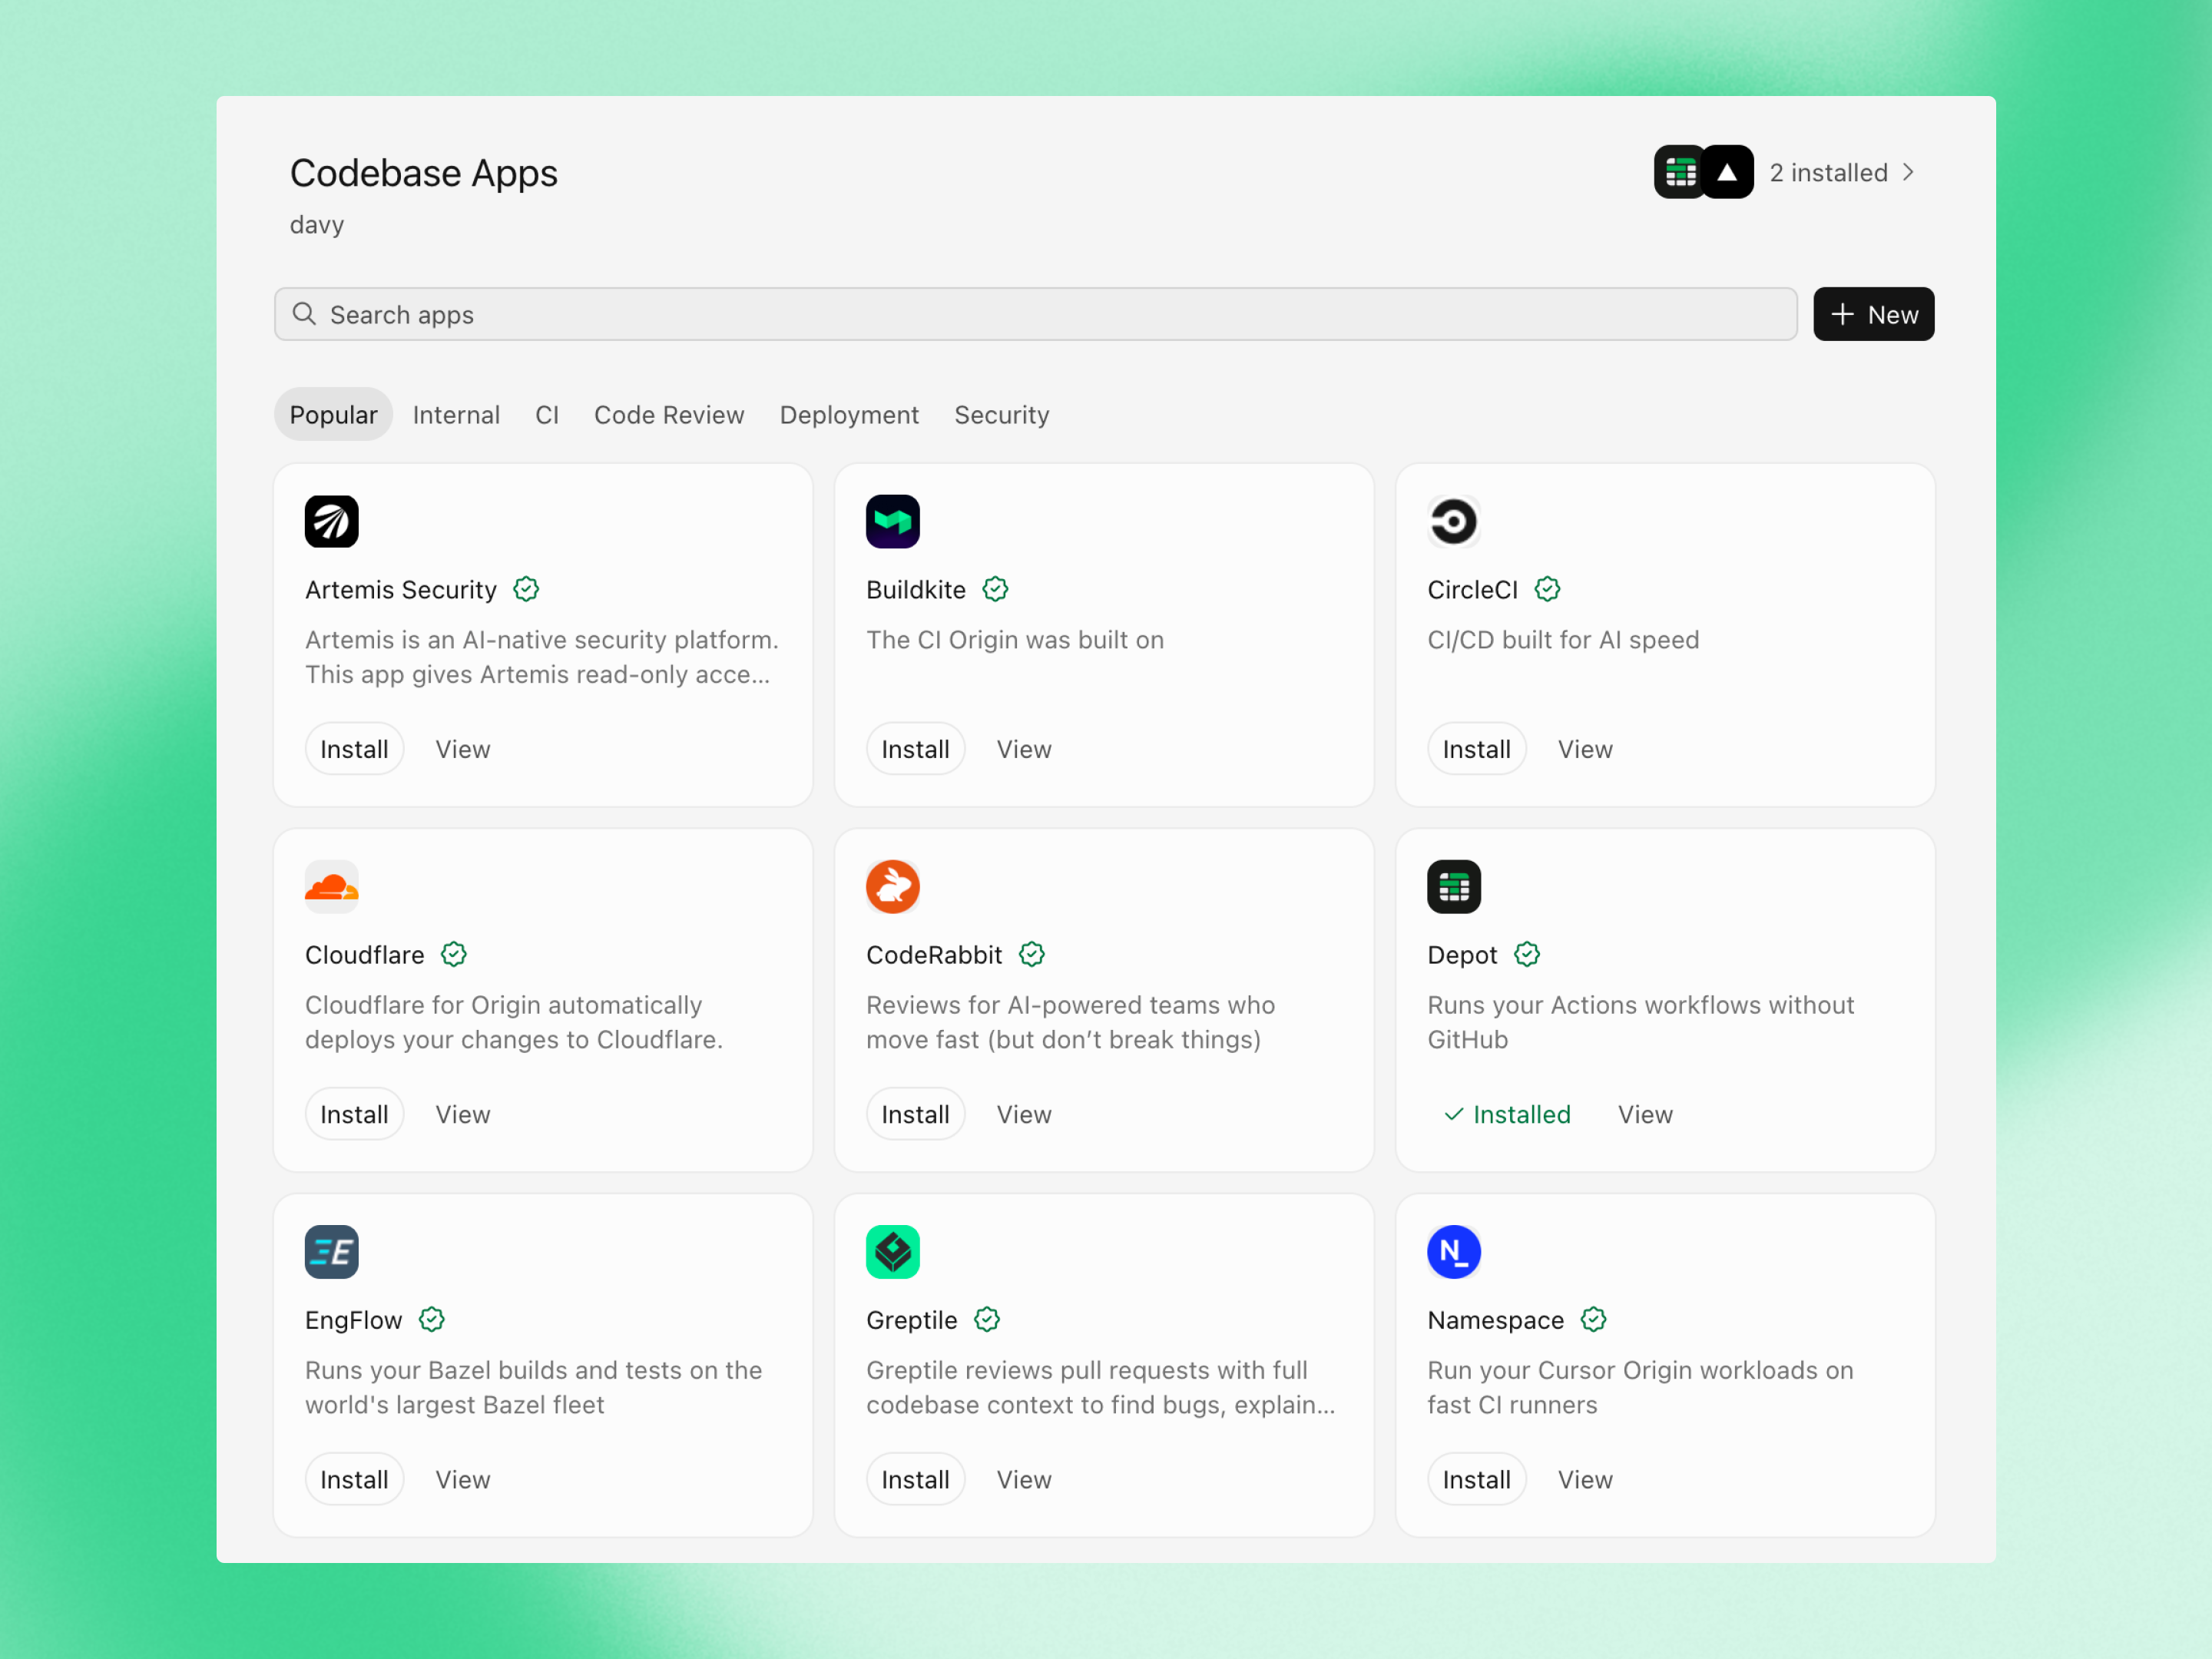Click the CodeRabbit rabbit logo
This screenshot has width=2212, height=1659.
pos(892,886)
